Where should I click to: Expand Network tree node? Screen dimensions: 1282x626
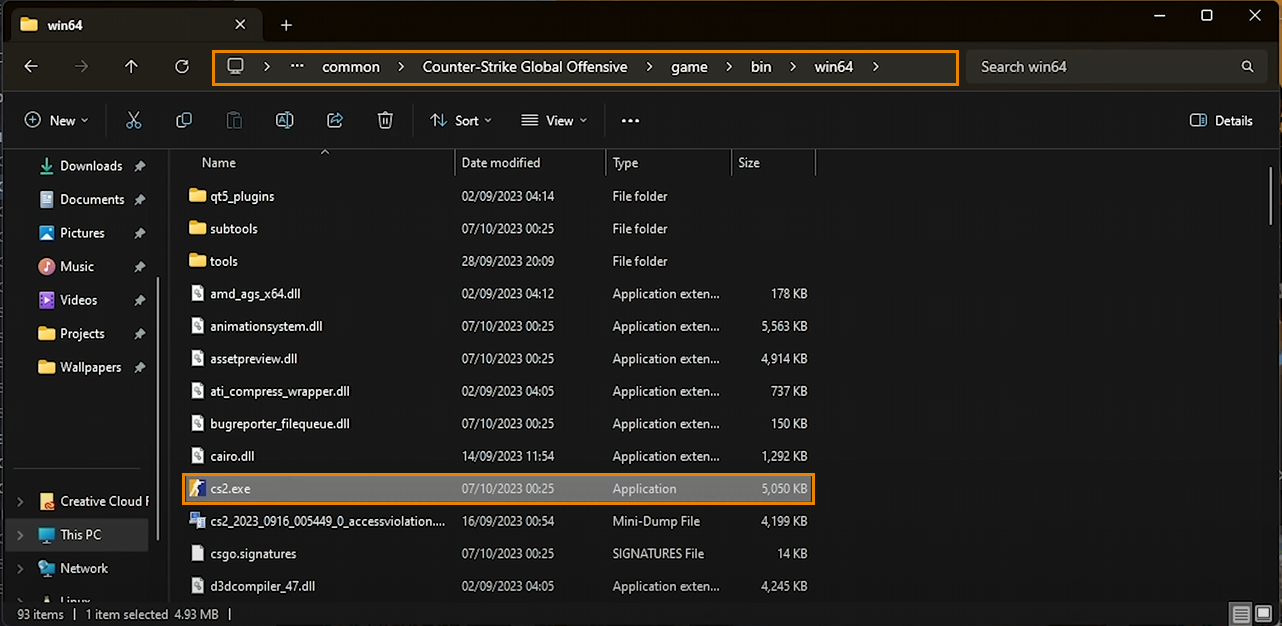pos(21,568)
